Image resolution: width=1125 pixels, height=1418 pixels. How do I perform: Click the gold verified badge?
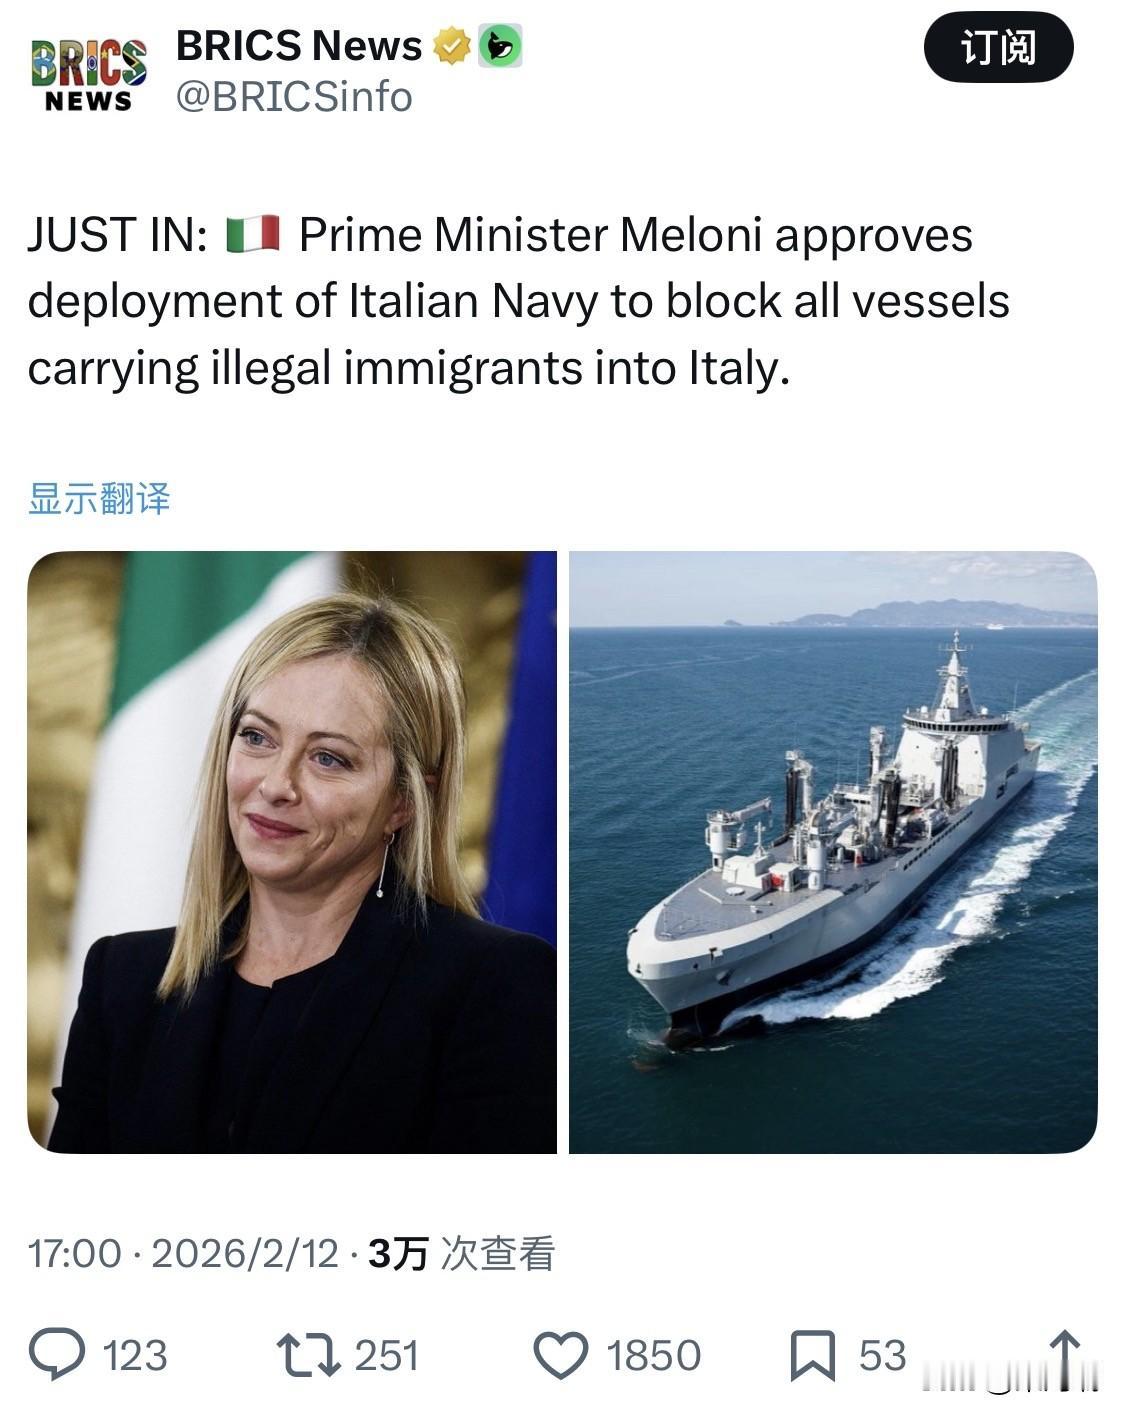tap(452, 46)
